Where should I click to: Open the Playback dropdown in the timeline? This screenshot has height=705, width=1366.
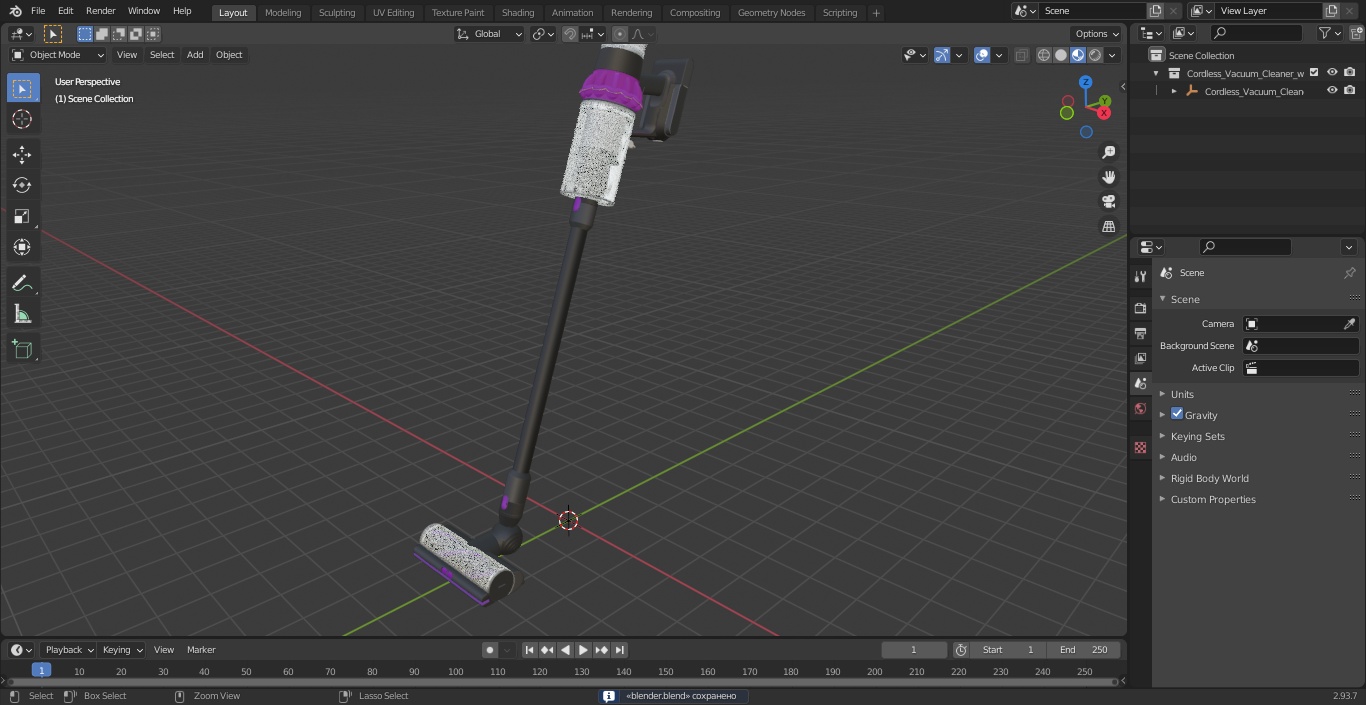(68, 650)
